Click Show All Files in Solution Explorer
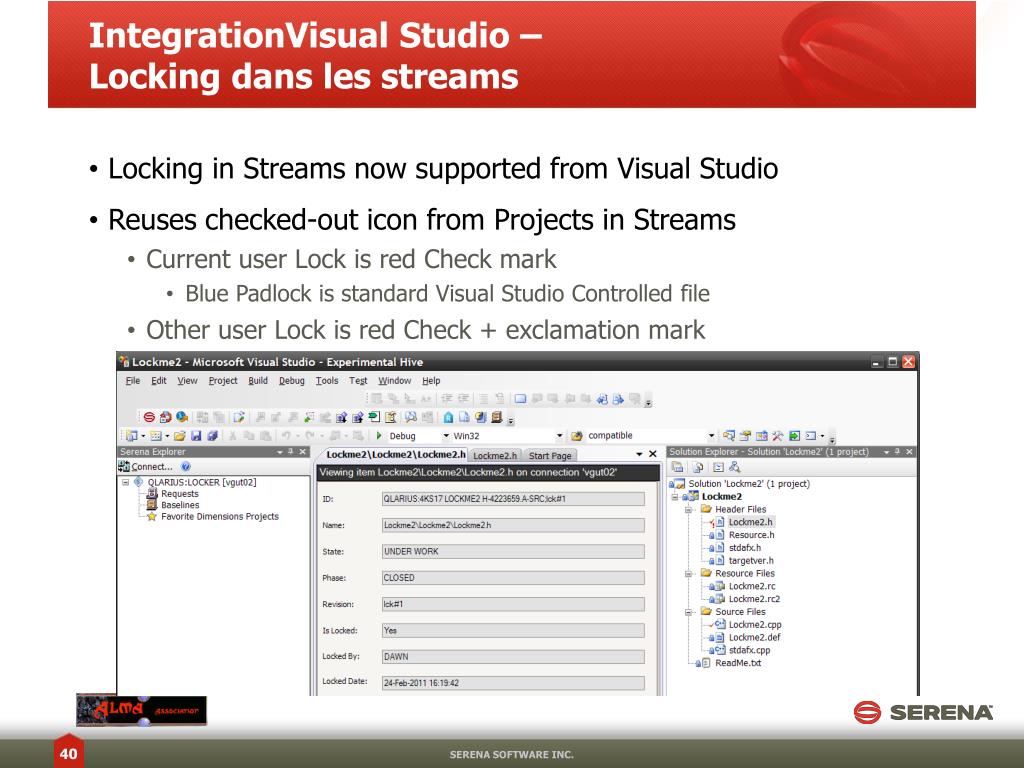Image resolution: width=1024 pixels, height=768 pixels. pyautogui.click(x=697, y=467)
